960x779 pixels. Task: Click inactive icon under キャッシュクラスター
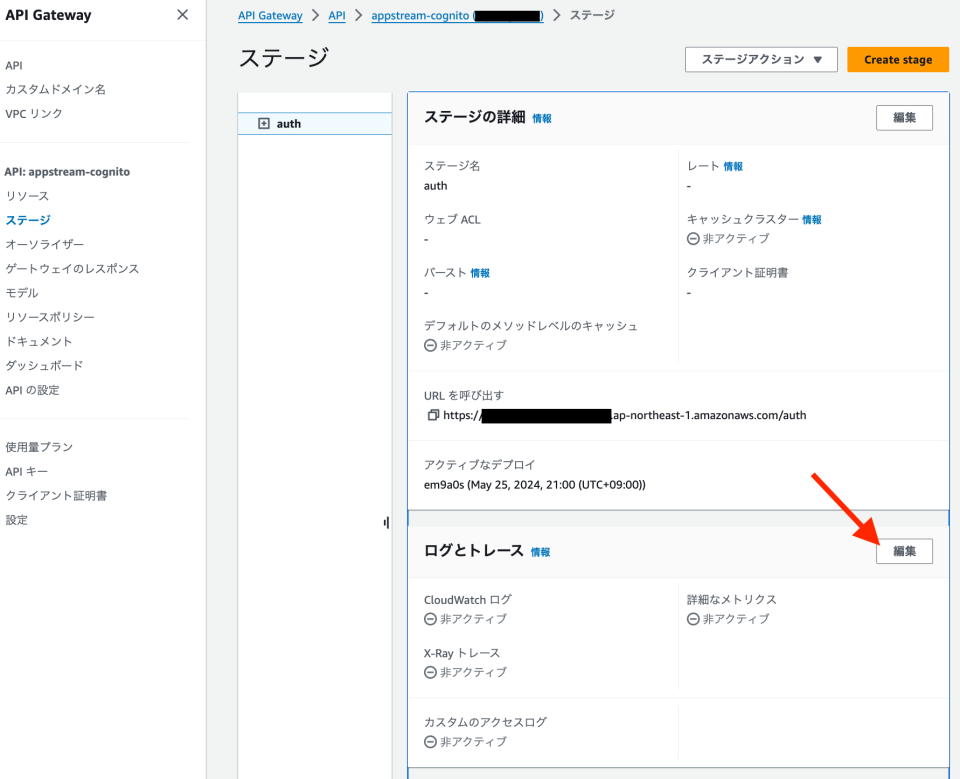click(693, 239)
